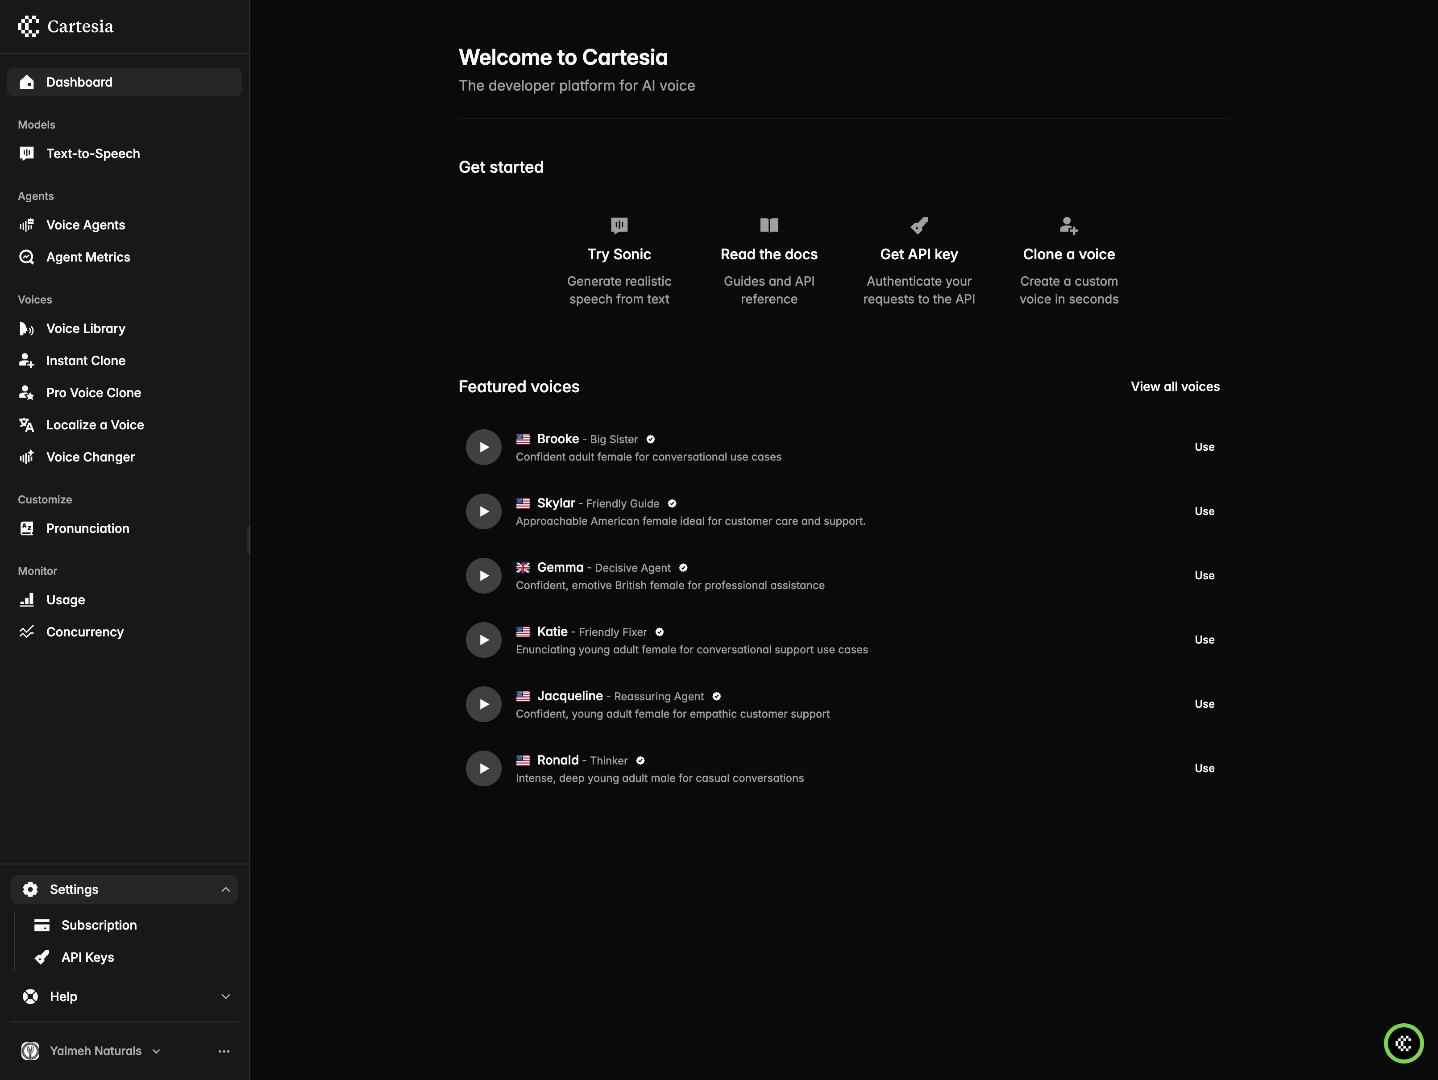Click the Help lifebuoy icon
The image size is (1438, 1080).
31,996
